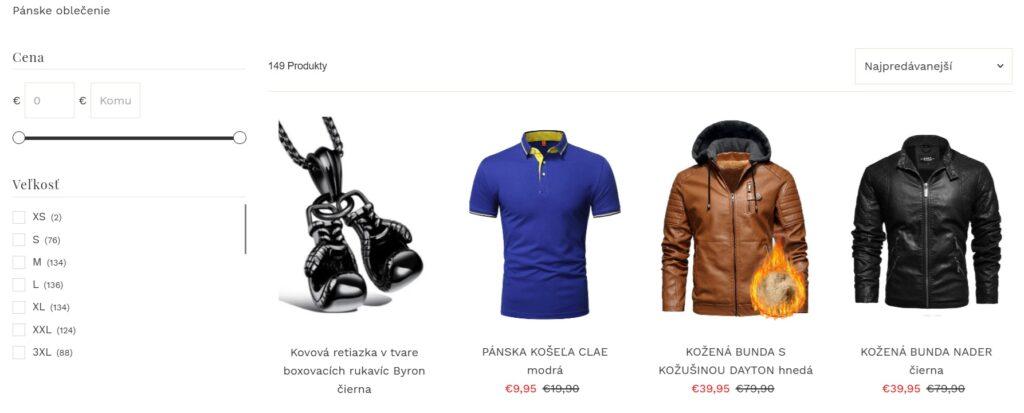Click the size filter list scrollbar

pyautogui.click(x=246, y=229)
